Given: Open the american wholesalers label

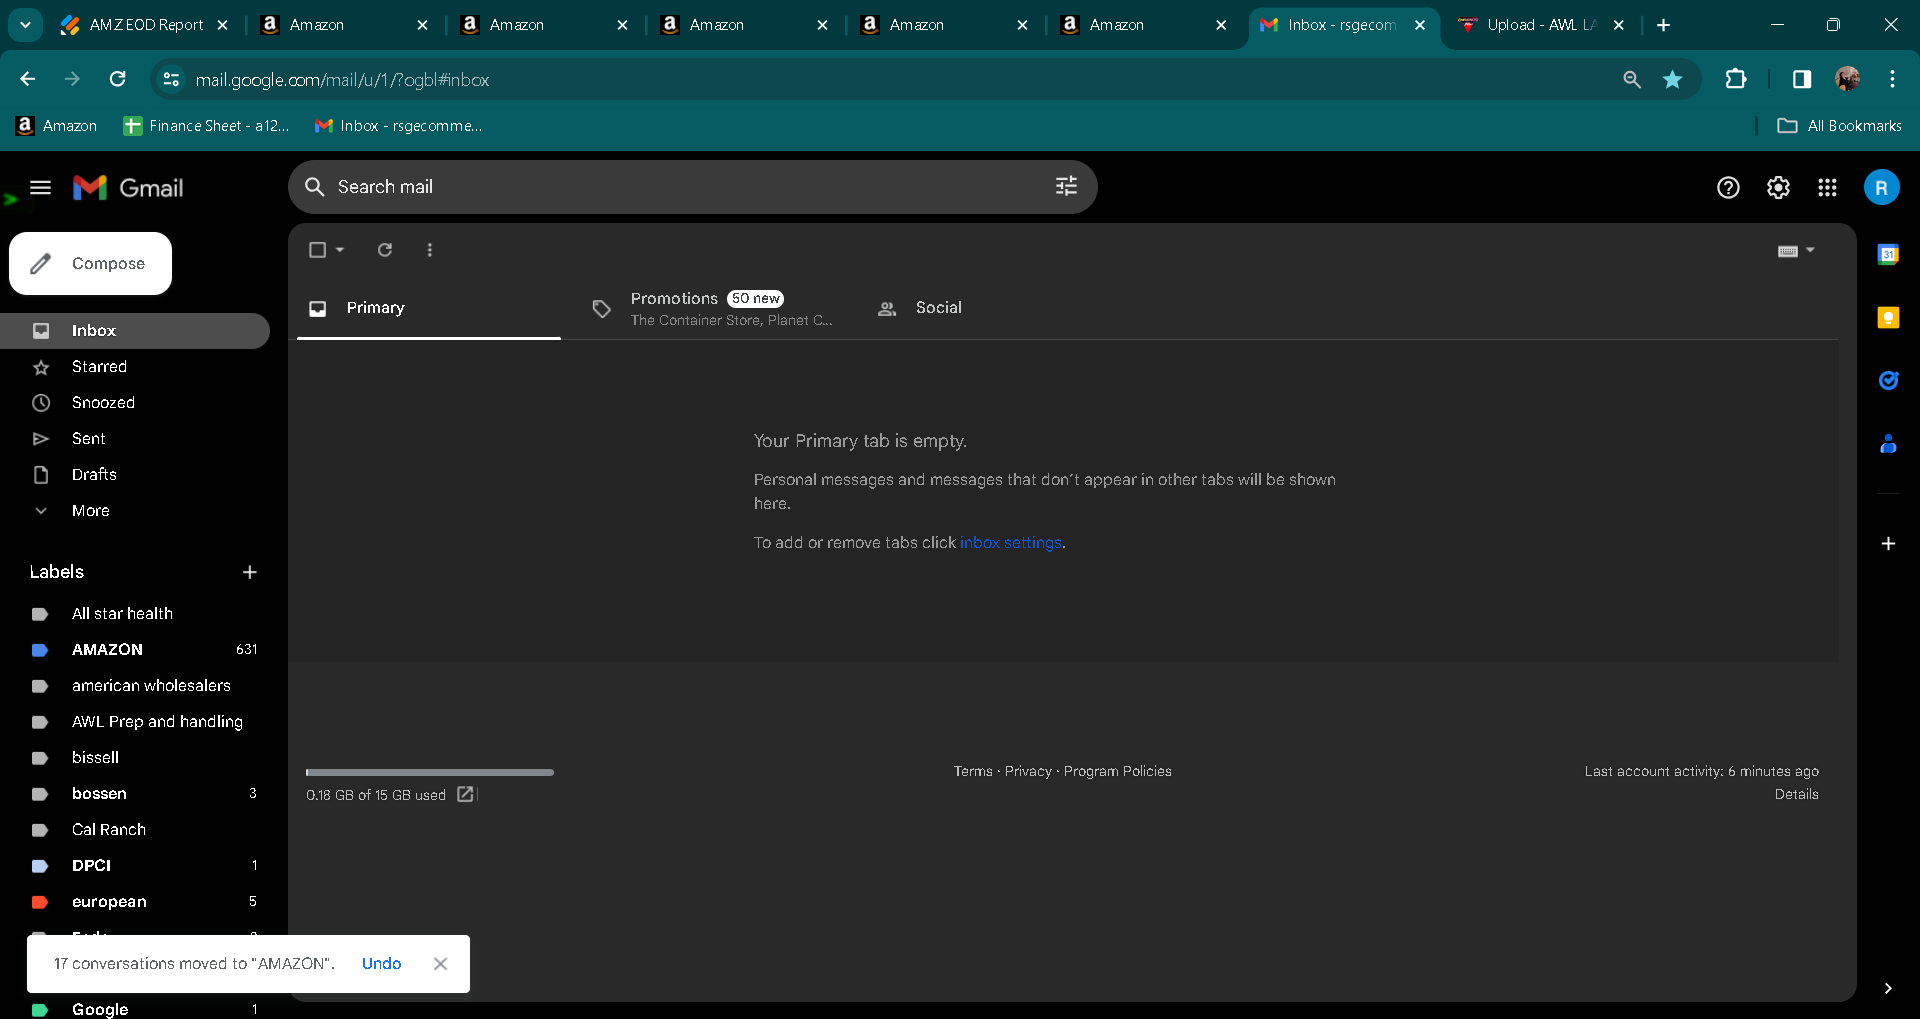Looking at the screenshot, I should tap(135, 686).
